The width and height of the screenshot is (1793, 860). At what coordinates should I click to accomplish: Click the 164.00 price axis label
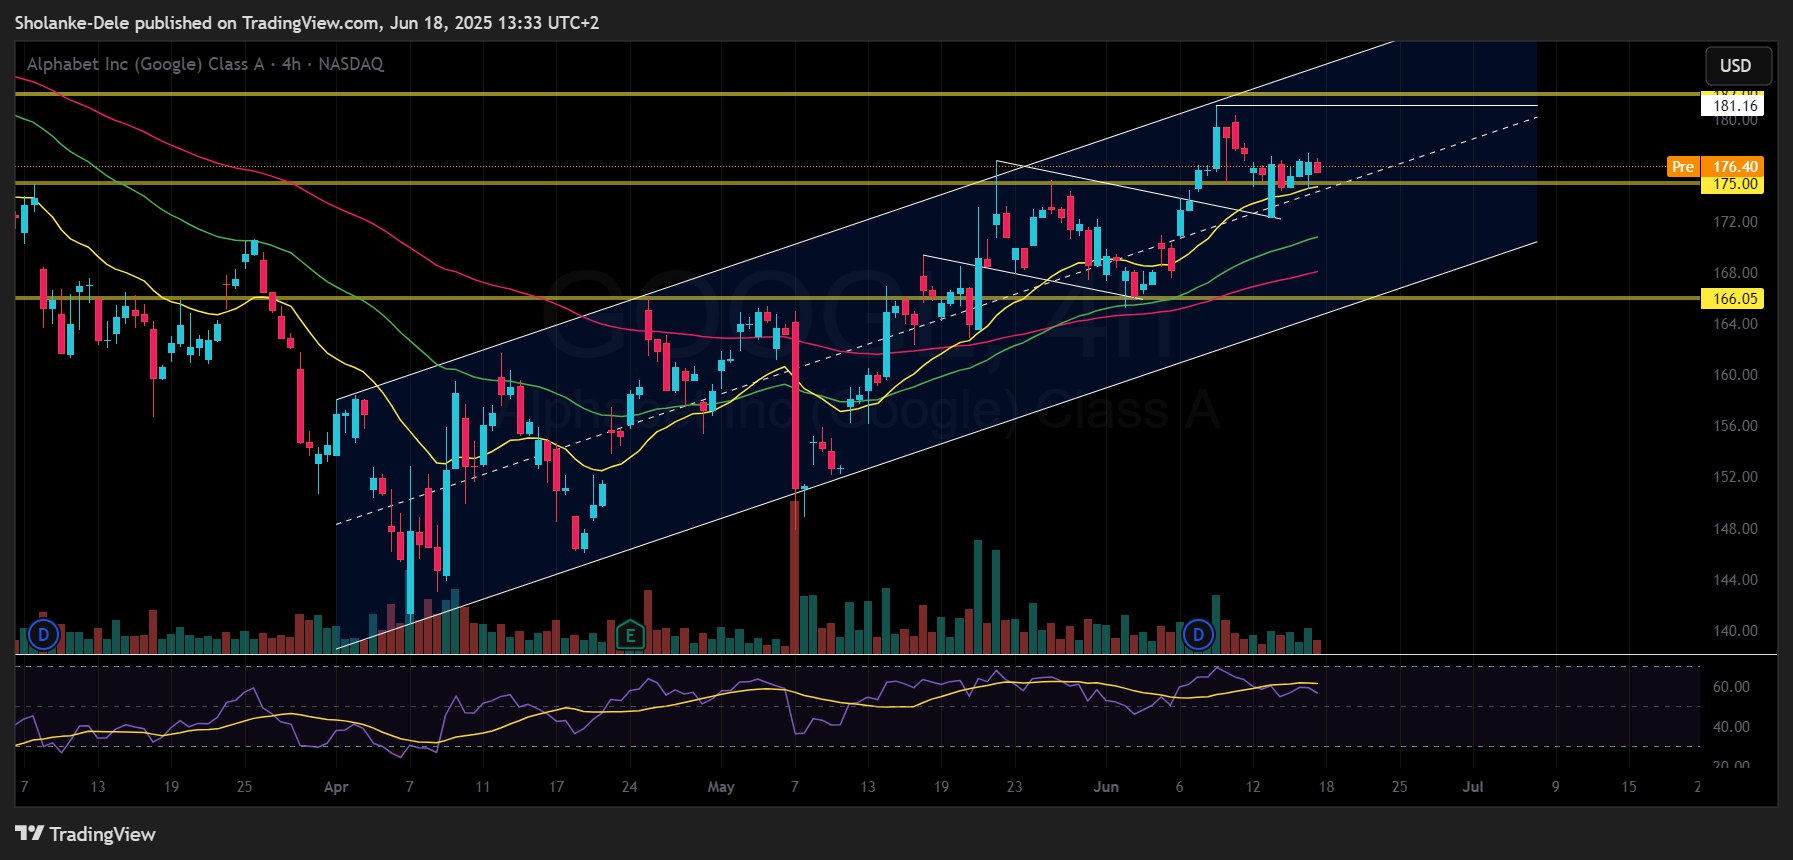point(1735,324)
